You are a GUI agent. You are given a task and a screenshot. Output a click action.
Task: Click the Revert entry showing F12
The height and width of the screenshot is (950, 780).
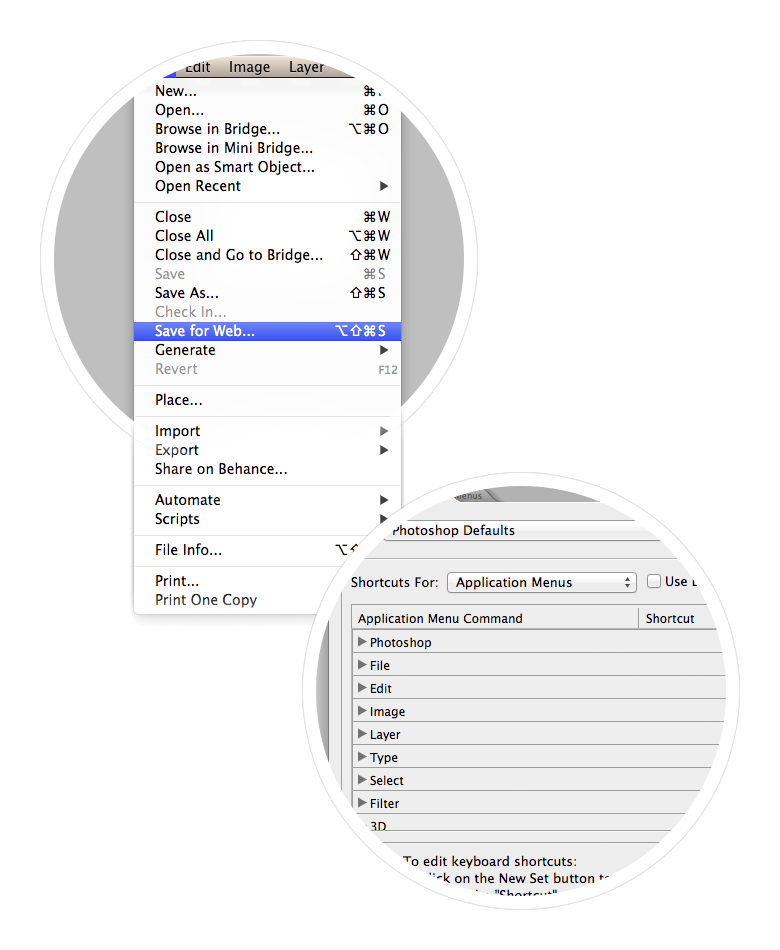point(267,369)
